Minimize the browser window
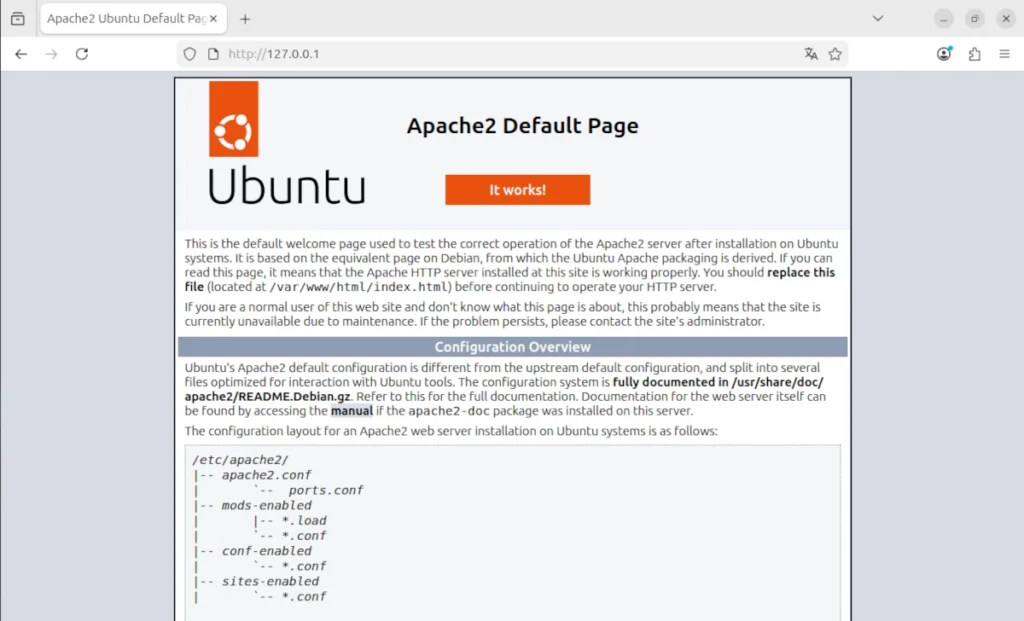The image size is (1024, 621). coord(944,19)
